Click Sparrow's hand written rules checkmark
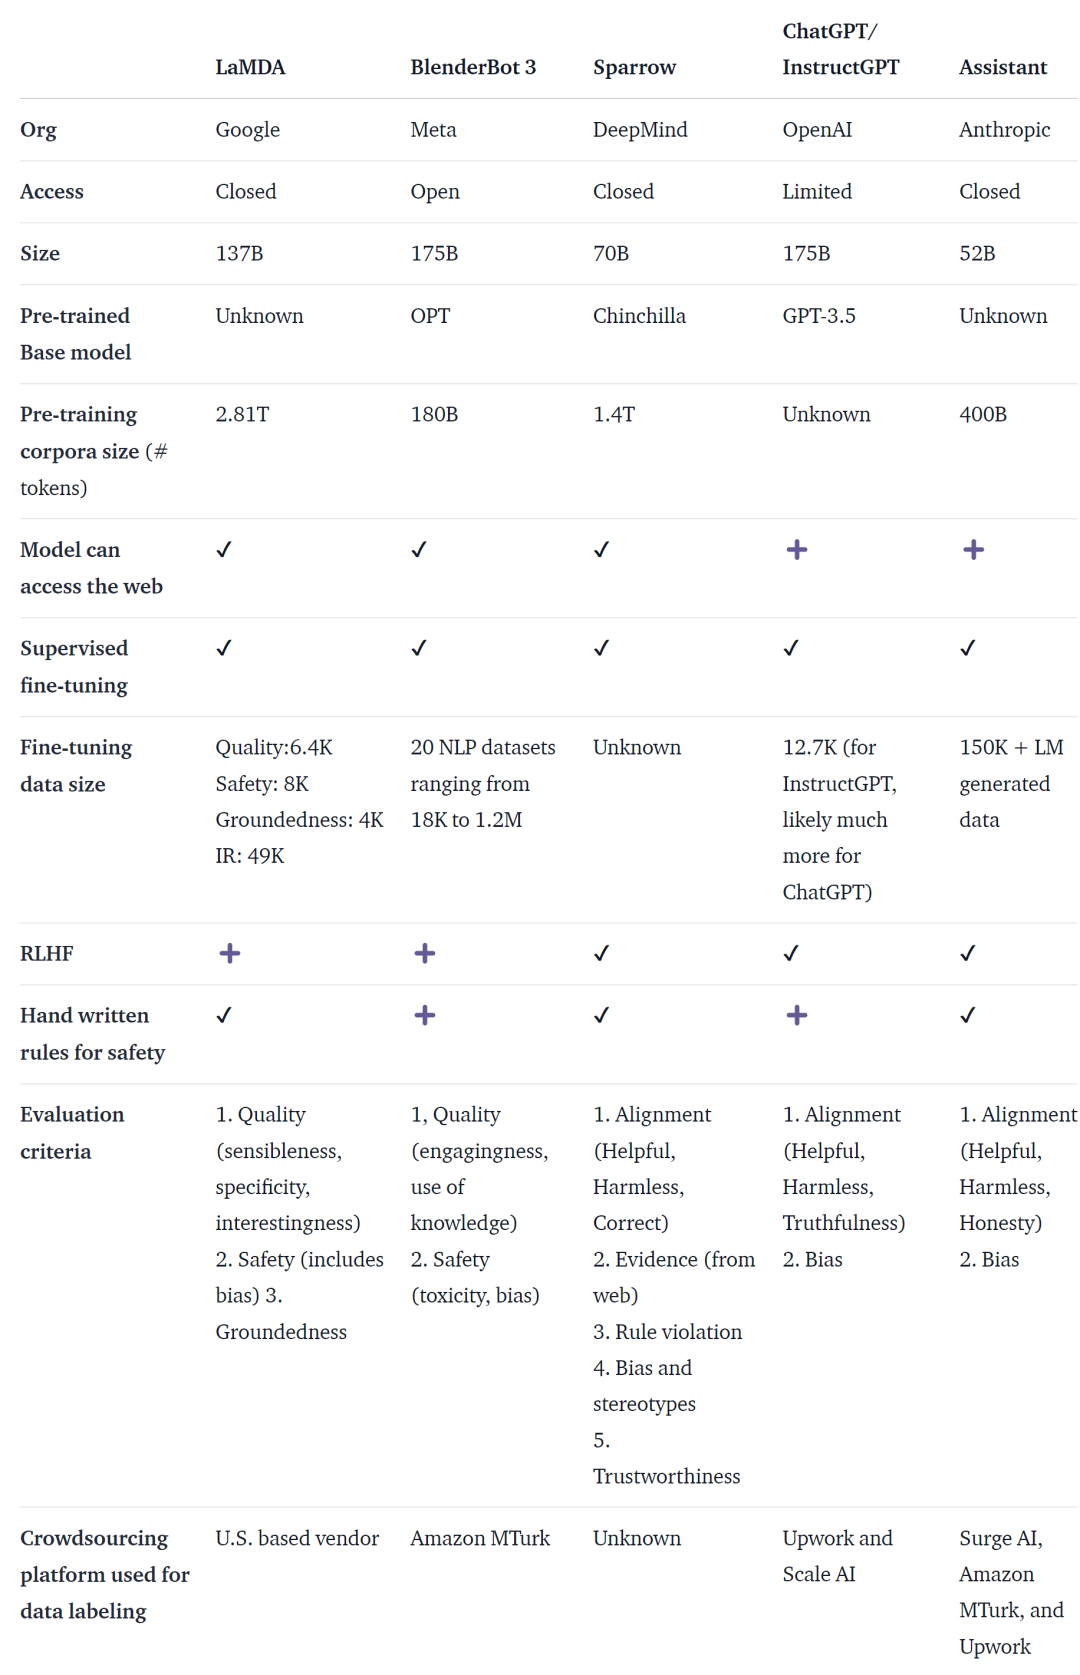Screen dimensions: 1080x1675 (601, 1015)
